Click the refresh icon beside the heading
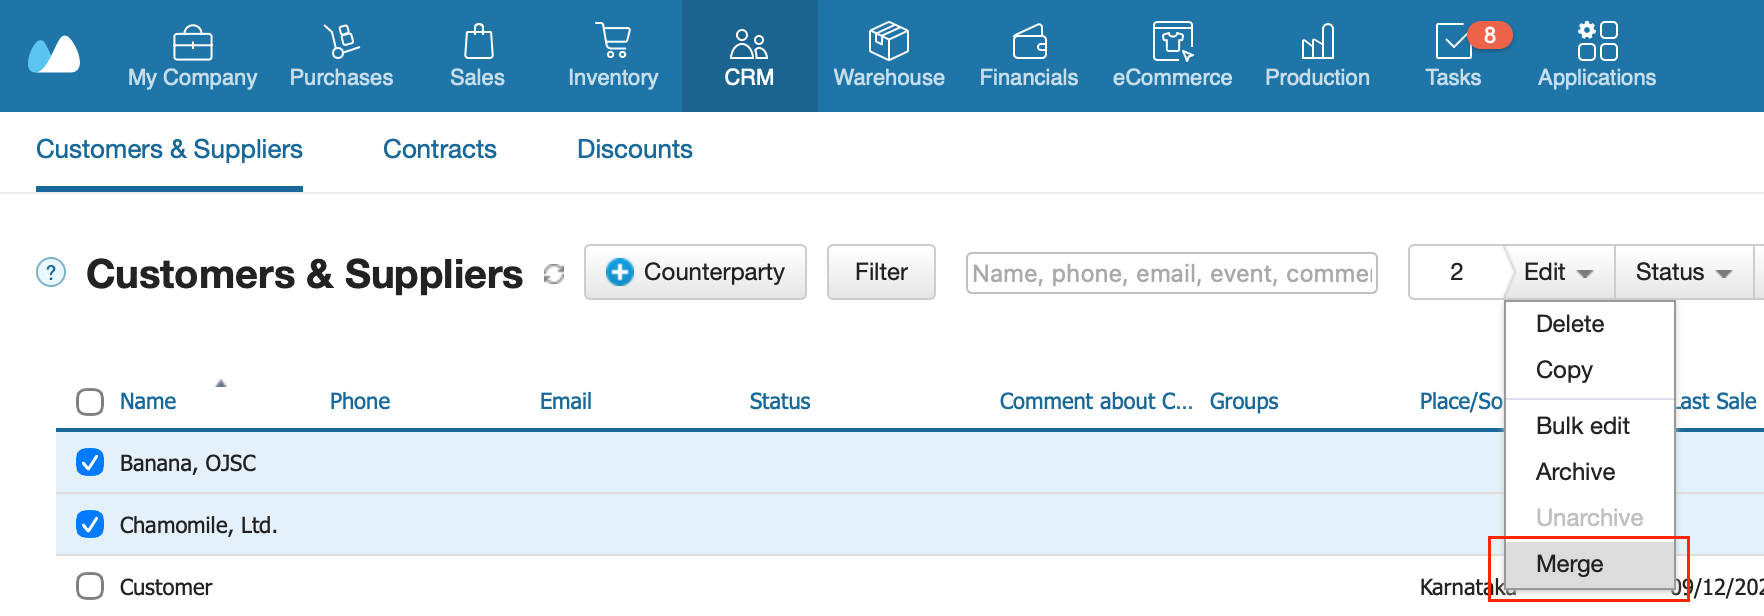The width and height of the screenshot is (1764, 616). (553, 273)
